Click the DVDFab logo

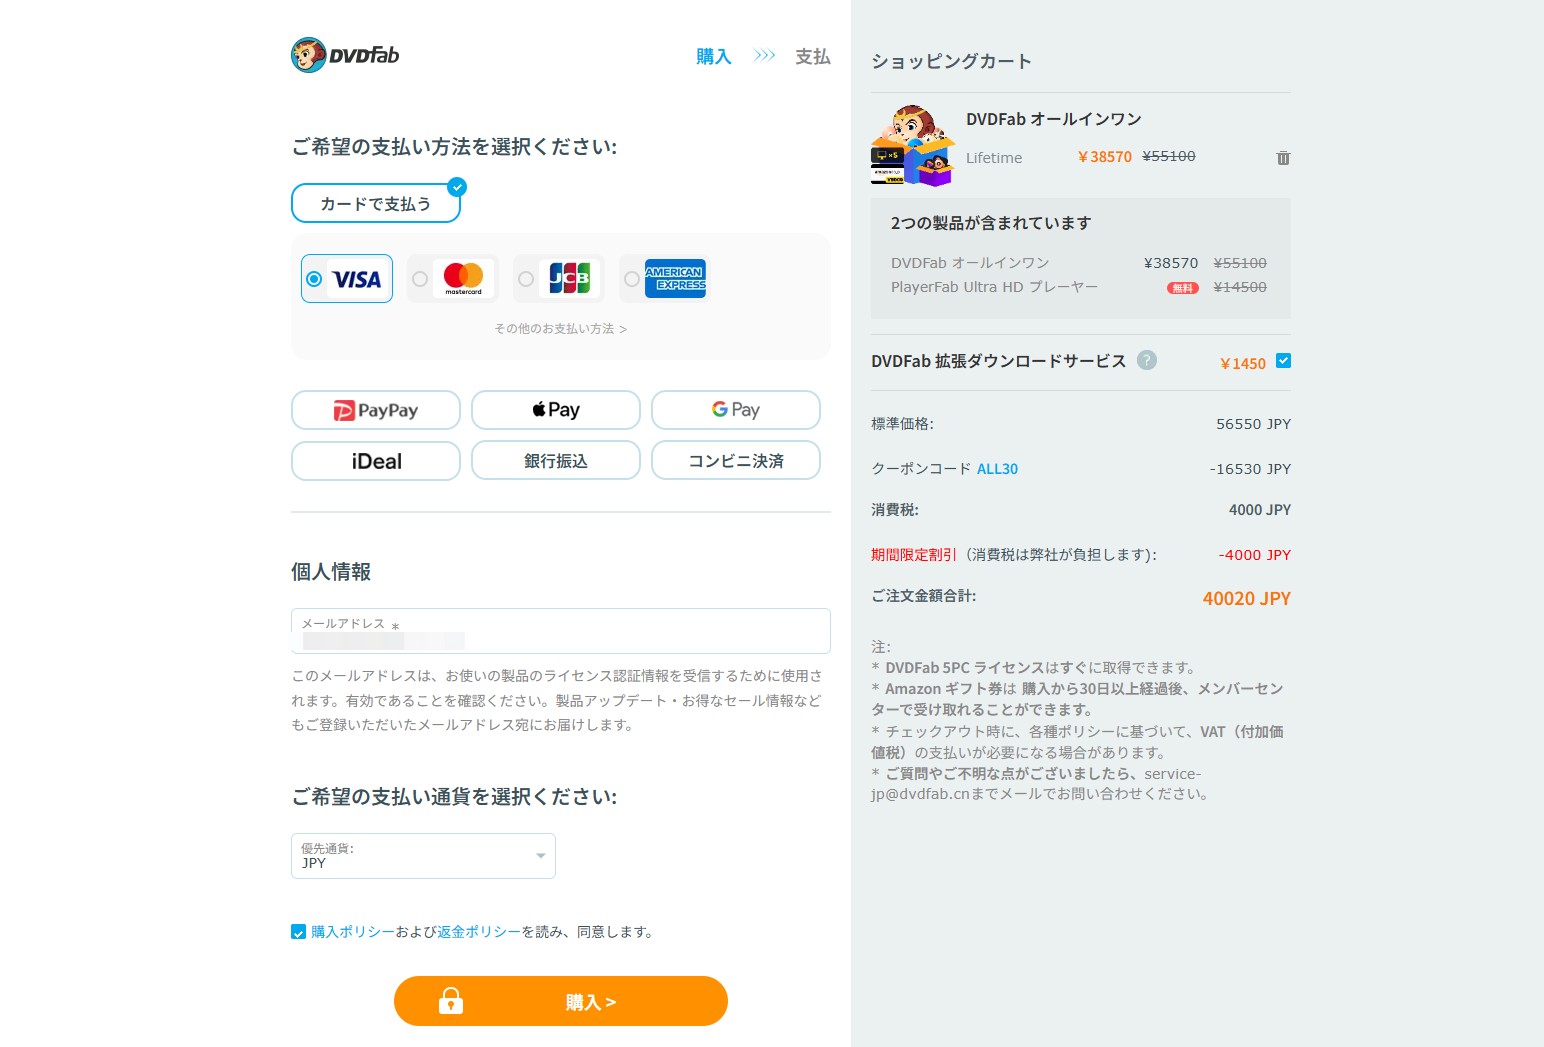[x=345, y=55]
